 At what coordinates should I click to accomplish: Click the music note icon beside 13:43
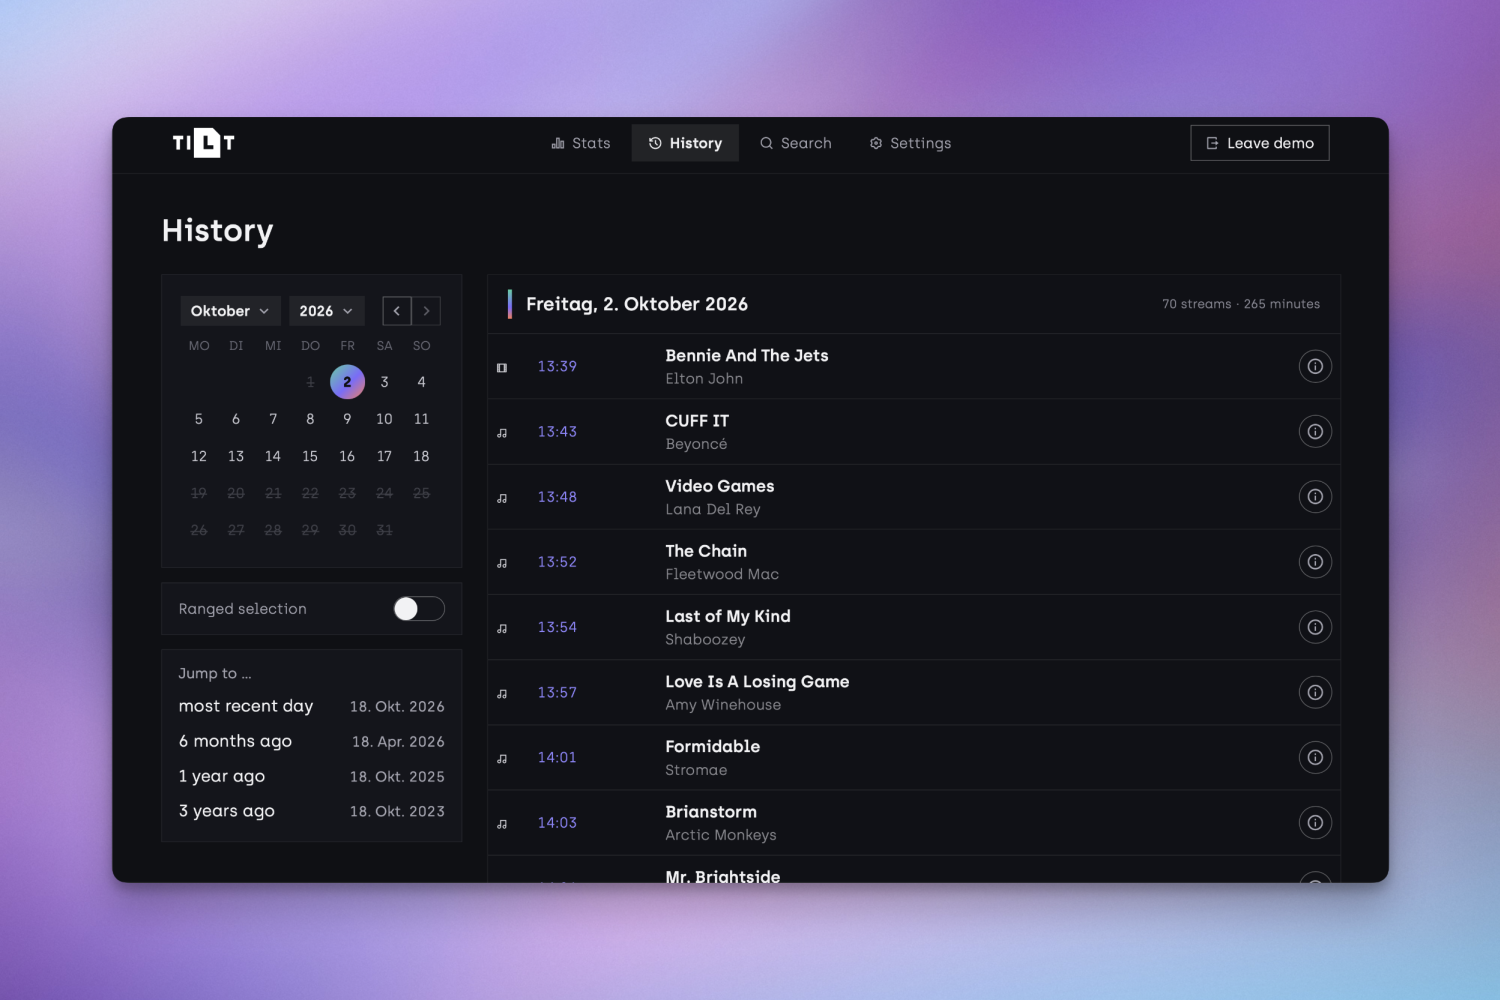[x=502, y=433]
